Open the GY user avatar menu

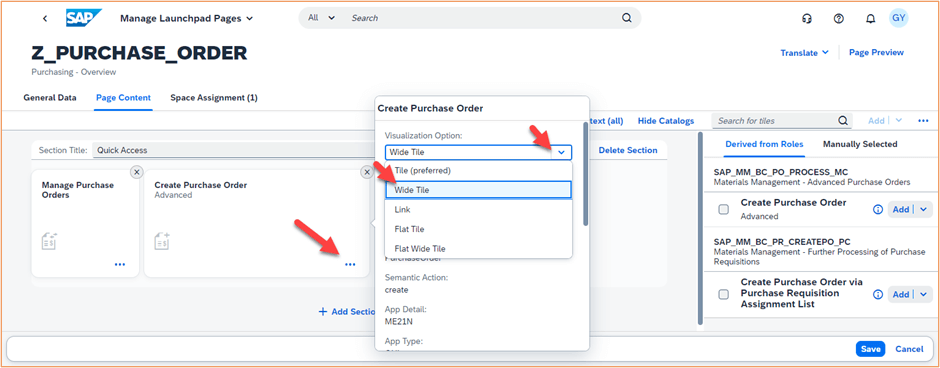[899, 18]
